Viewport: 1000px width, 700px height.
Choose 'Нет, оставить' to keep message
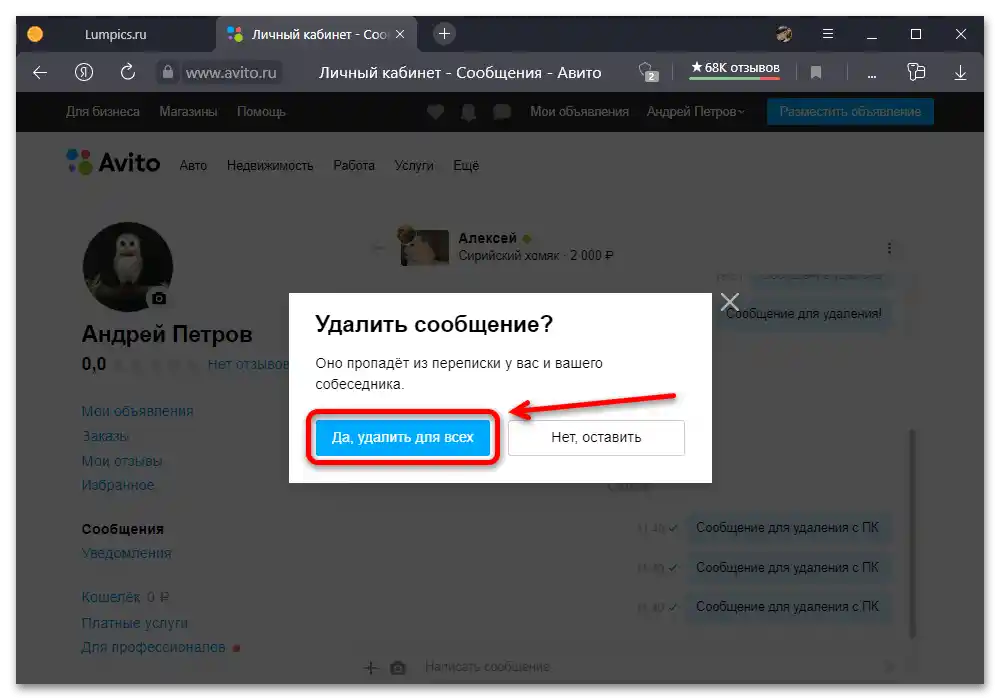point(596,437)
